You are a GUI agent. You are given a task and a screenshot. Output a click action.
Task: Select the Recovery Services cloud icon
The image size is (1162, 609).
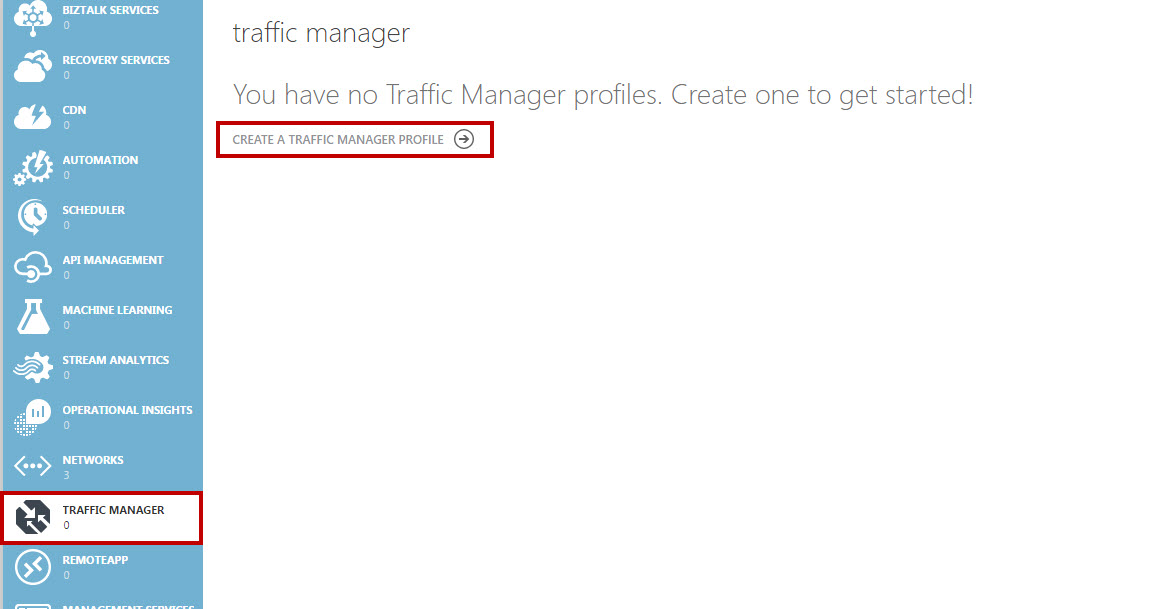click(x=33, y=67)
